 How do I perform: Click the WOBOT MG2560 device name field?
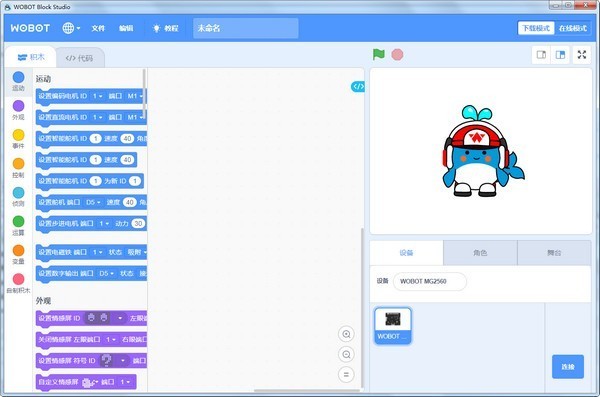pos(430,281)
